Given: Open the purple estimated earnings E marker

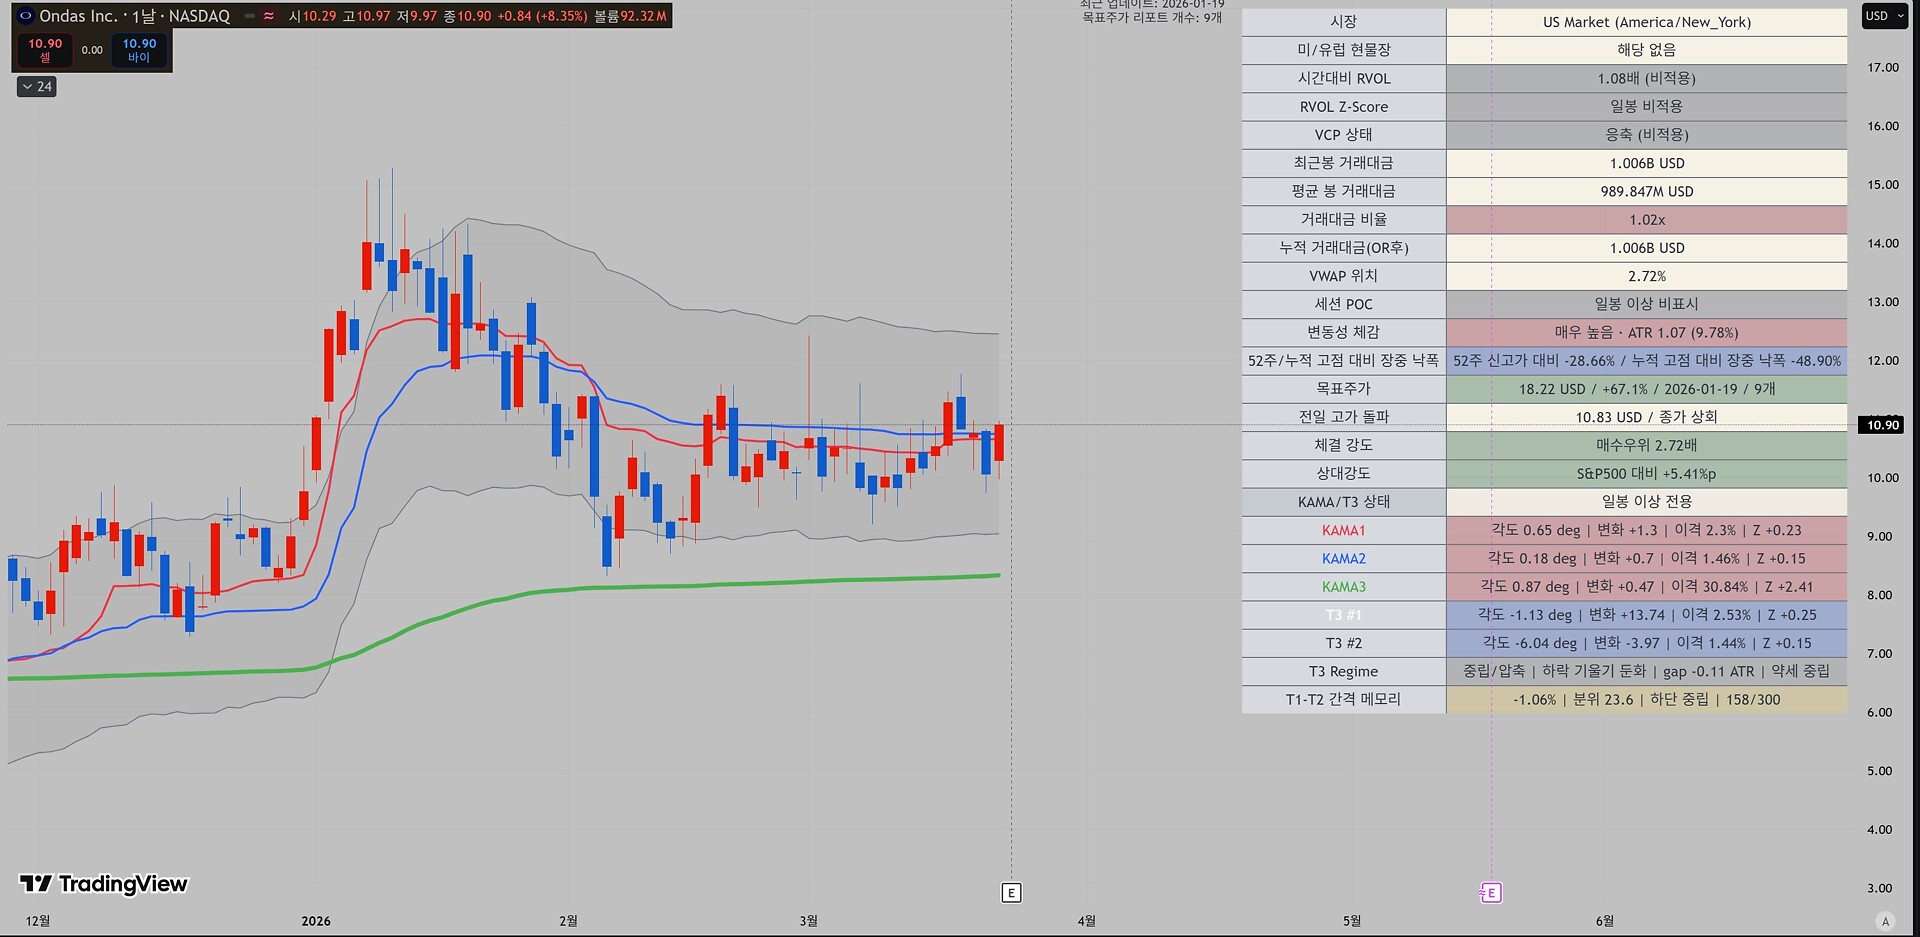Looking at the screenshot, I should tap(1491, 893).
